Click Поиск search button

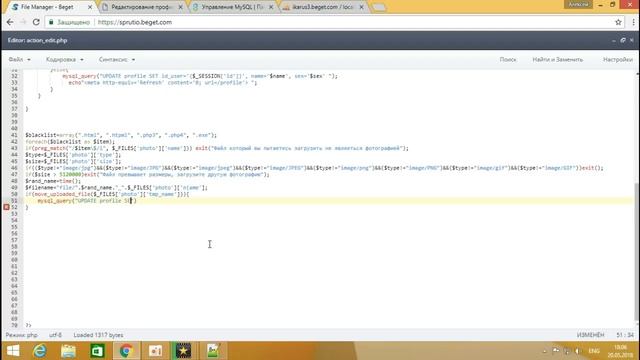pos(508,60)
